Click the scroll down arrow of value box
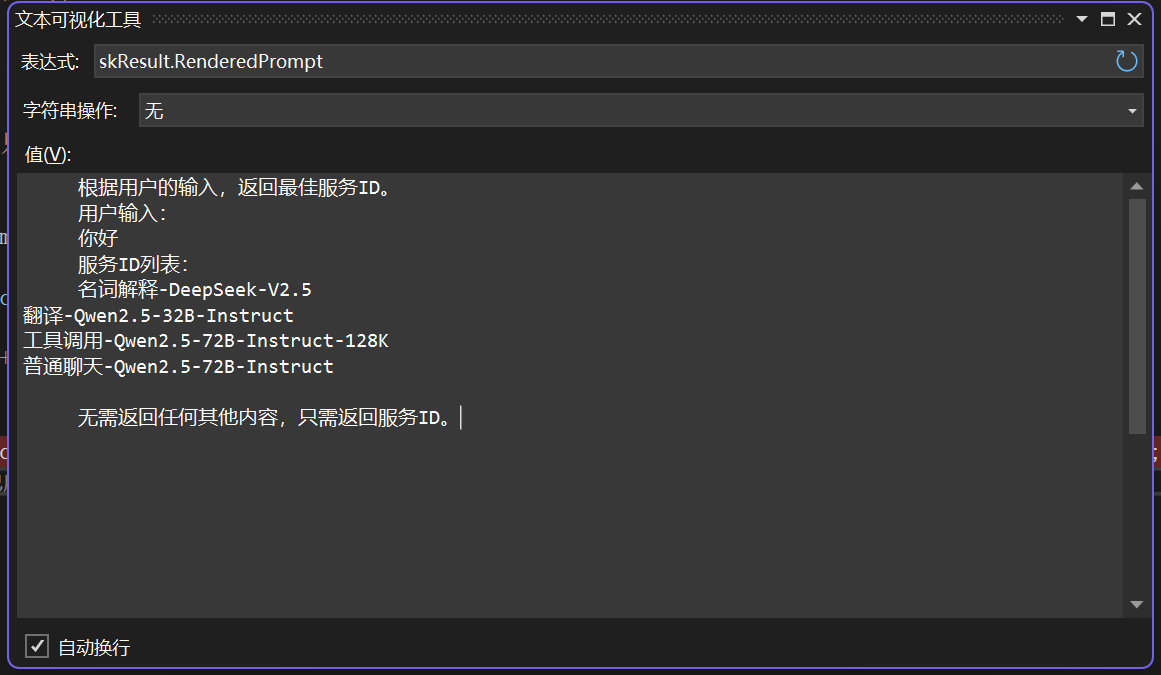 tap(1136, 604)
